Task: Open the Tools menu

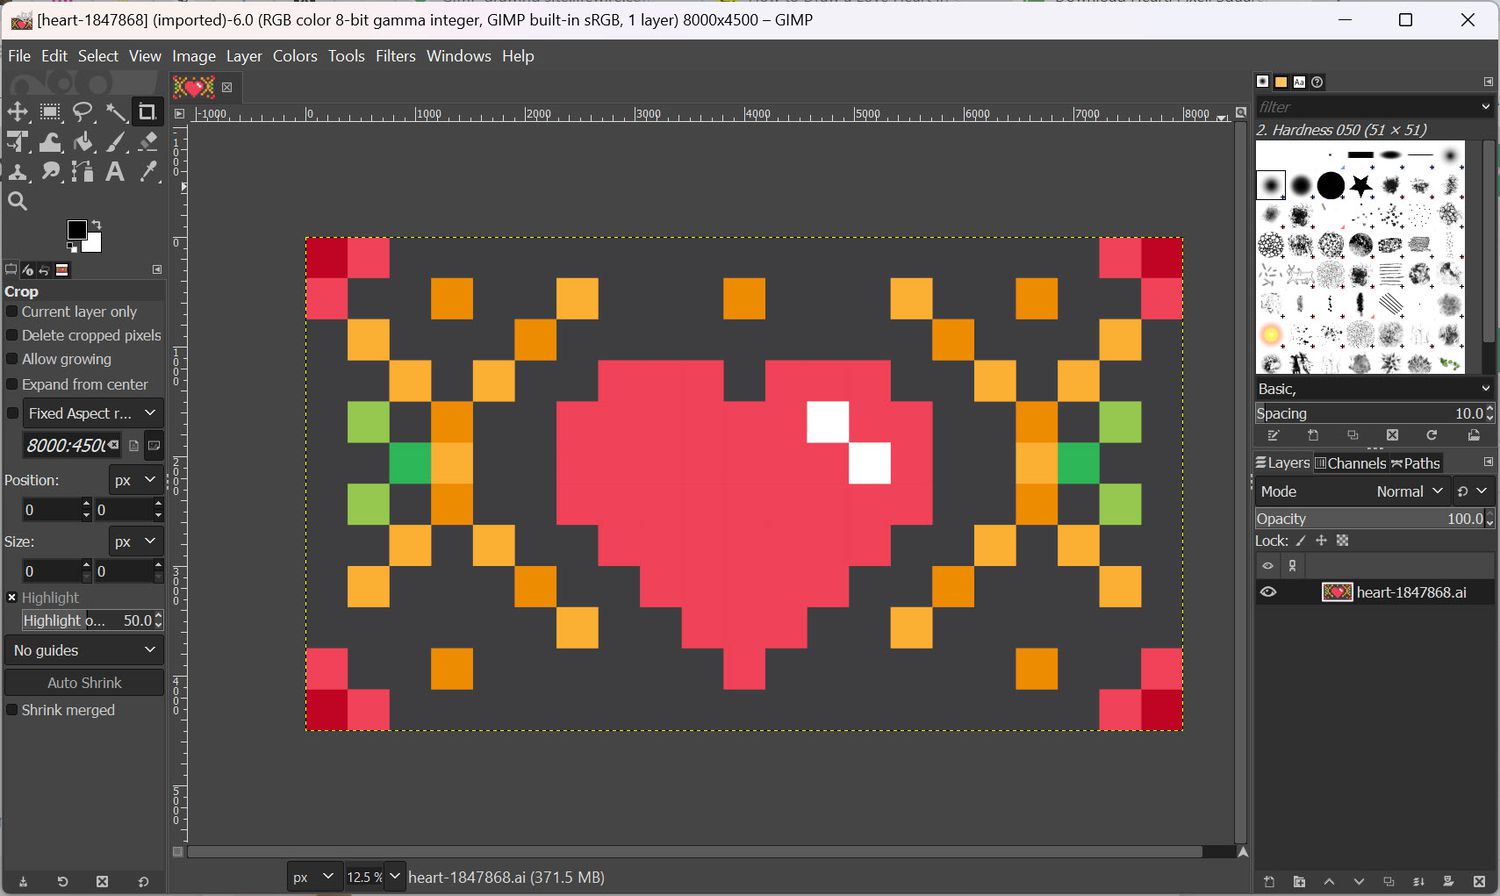Action: (x=346, y=56)
